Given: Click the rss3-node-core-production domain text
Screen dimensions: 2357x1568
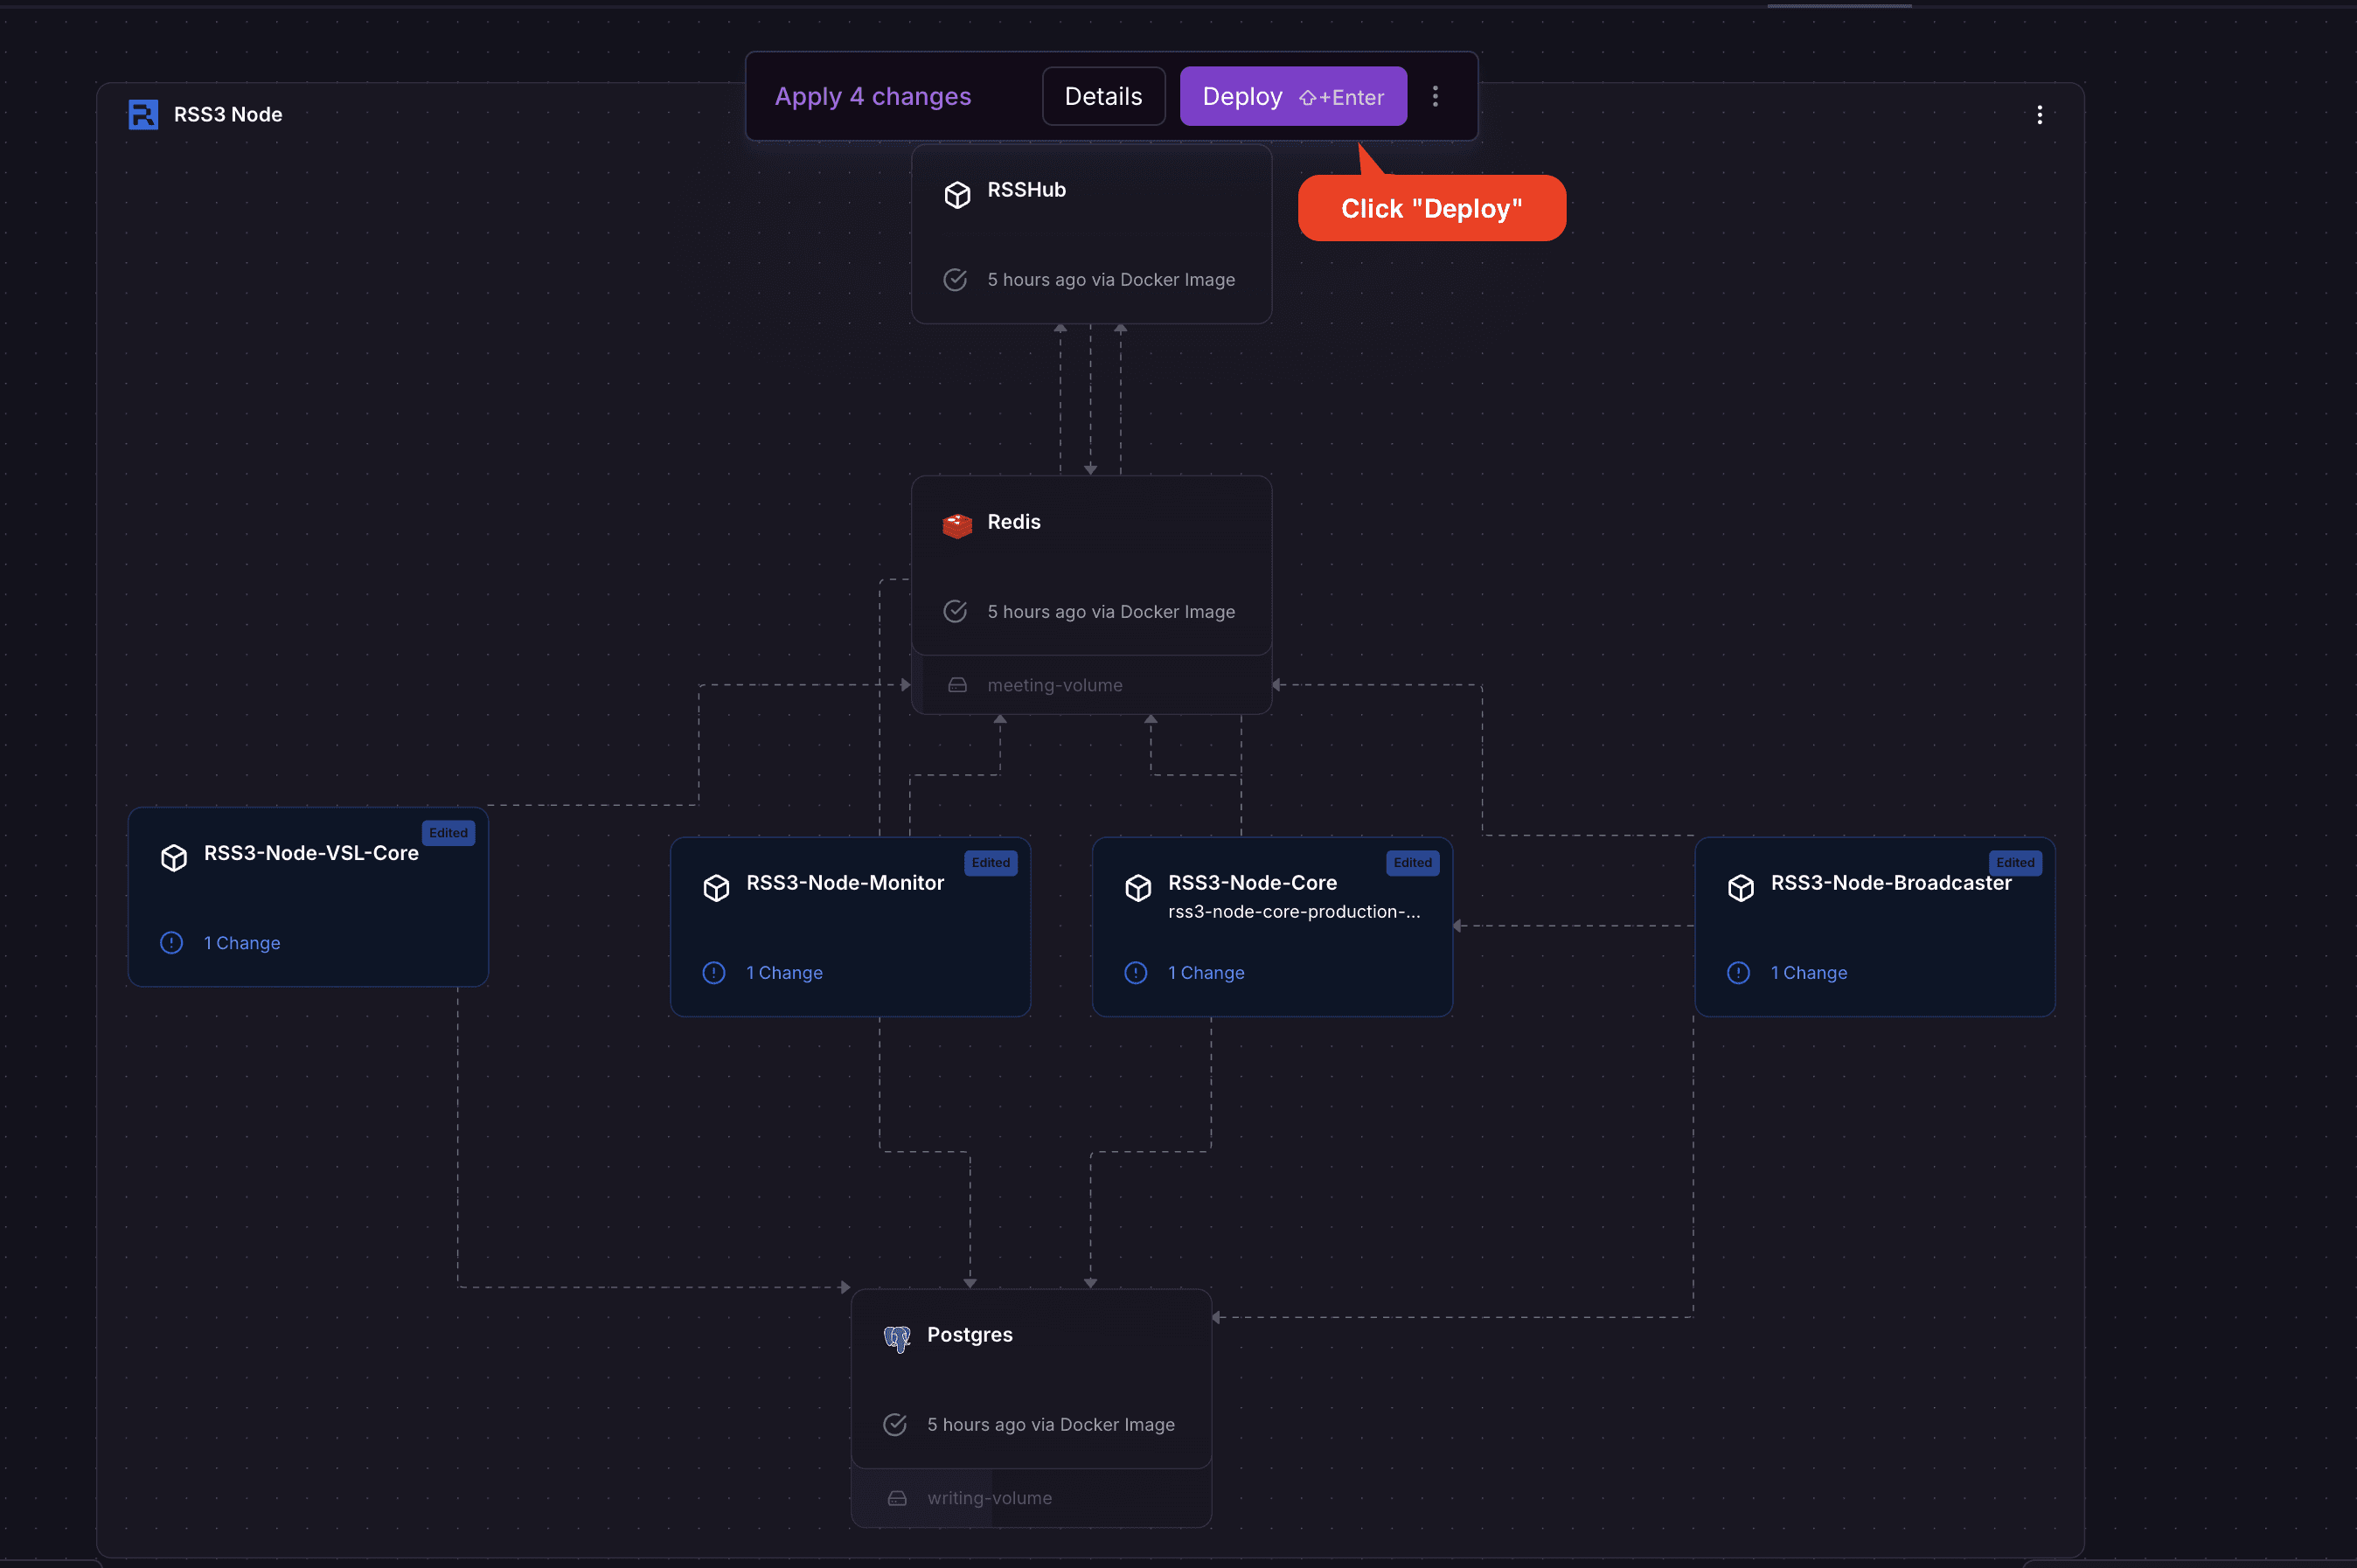Looking at the screenshot, I should (1294, 912).
